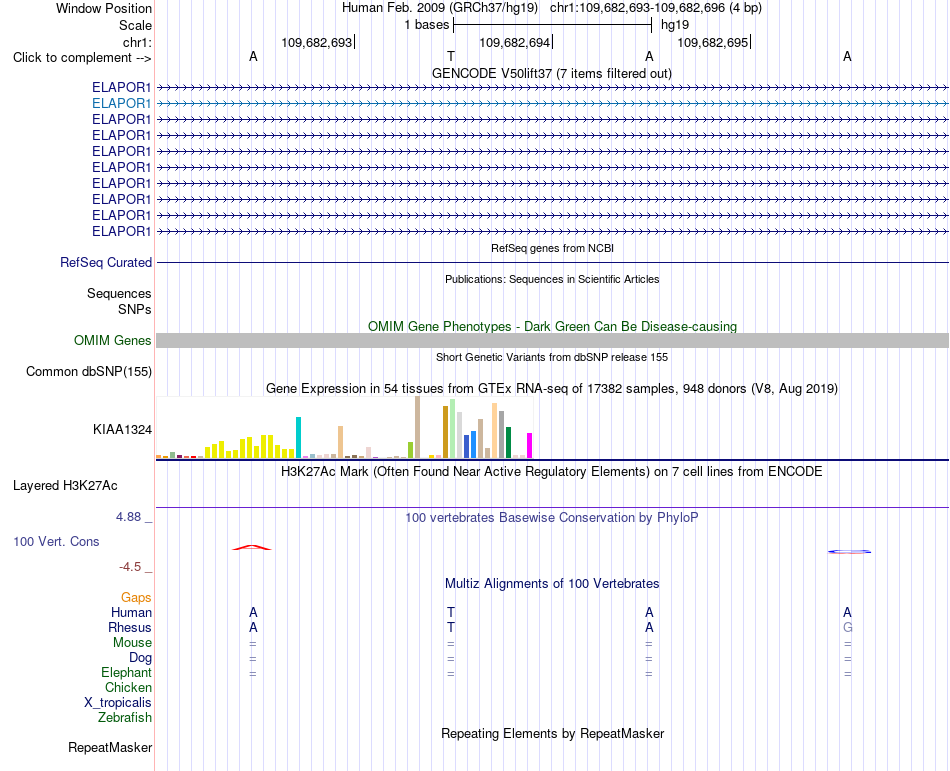950x771 pixels.
Task: Open the Layered H3K27Ac track label
Action: (65, 486)
